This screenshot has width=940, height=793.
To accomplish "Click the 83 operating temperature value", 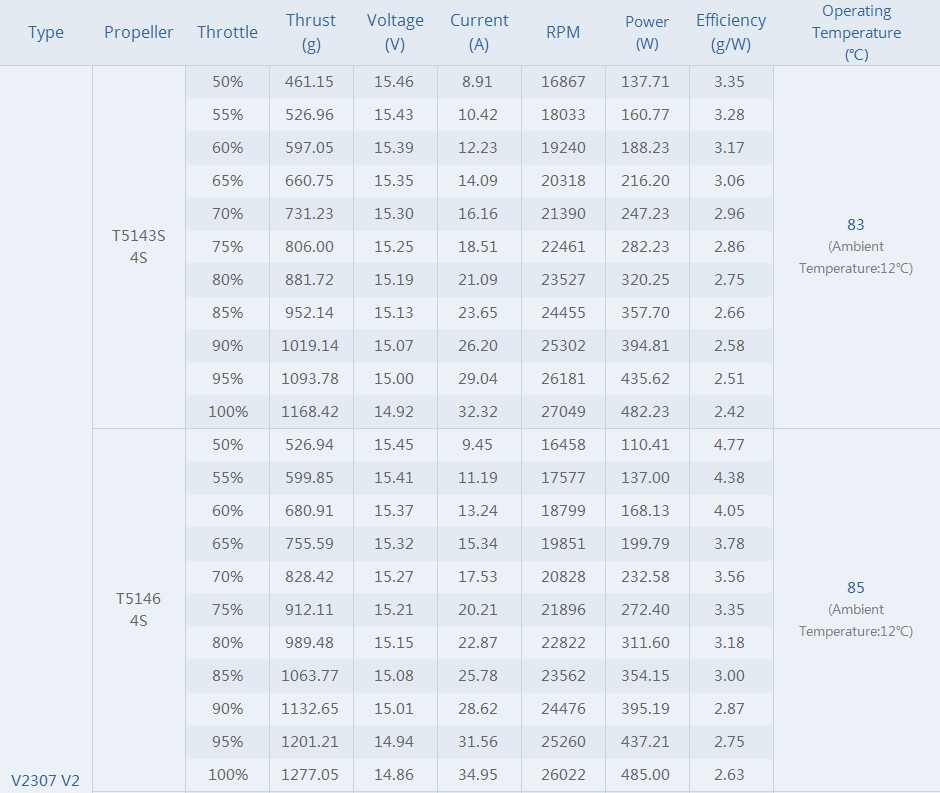I will click(x=855, y=225).
